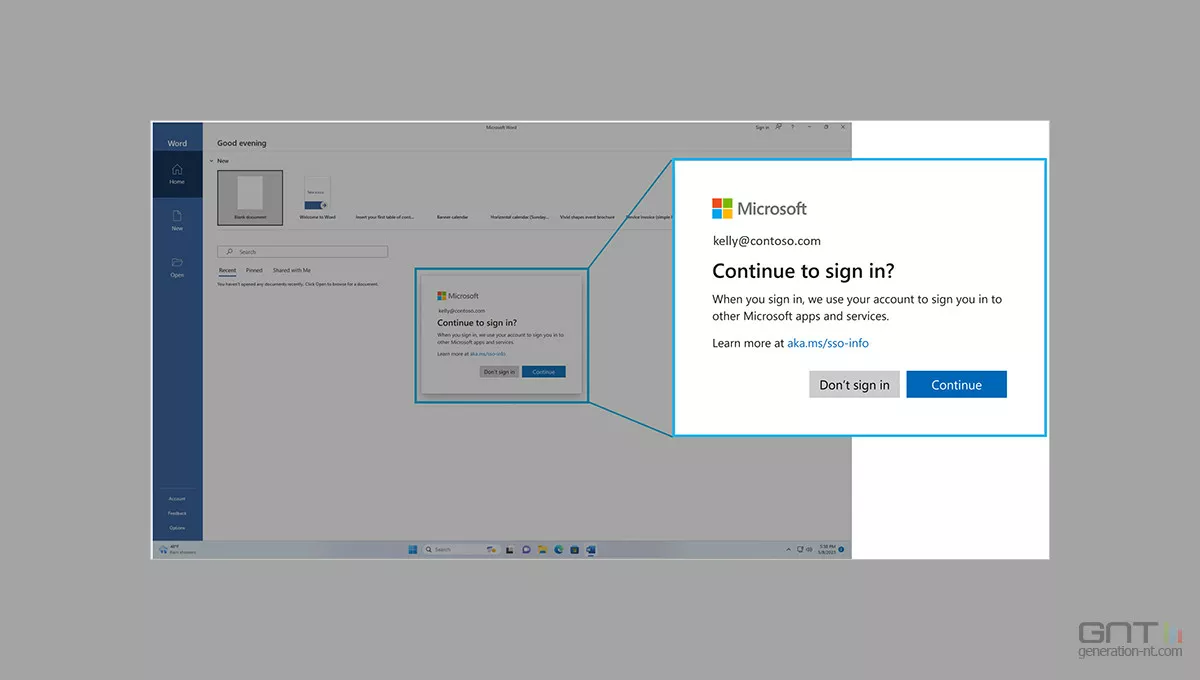The height and width of the screenshot is (680, 1200).
Task: Open Options in the Word sidebar
Action: [x=177, y=527]
